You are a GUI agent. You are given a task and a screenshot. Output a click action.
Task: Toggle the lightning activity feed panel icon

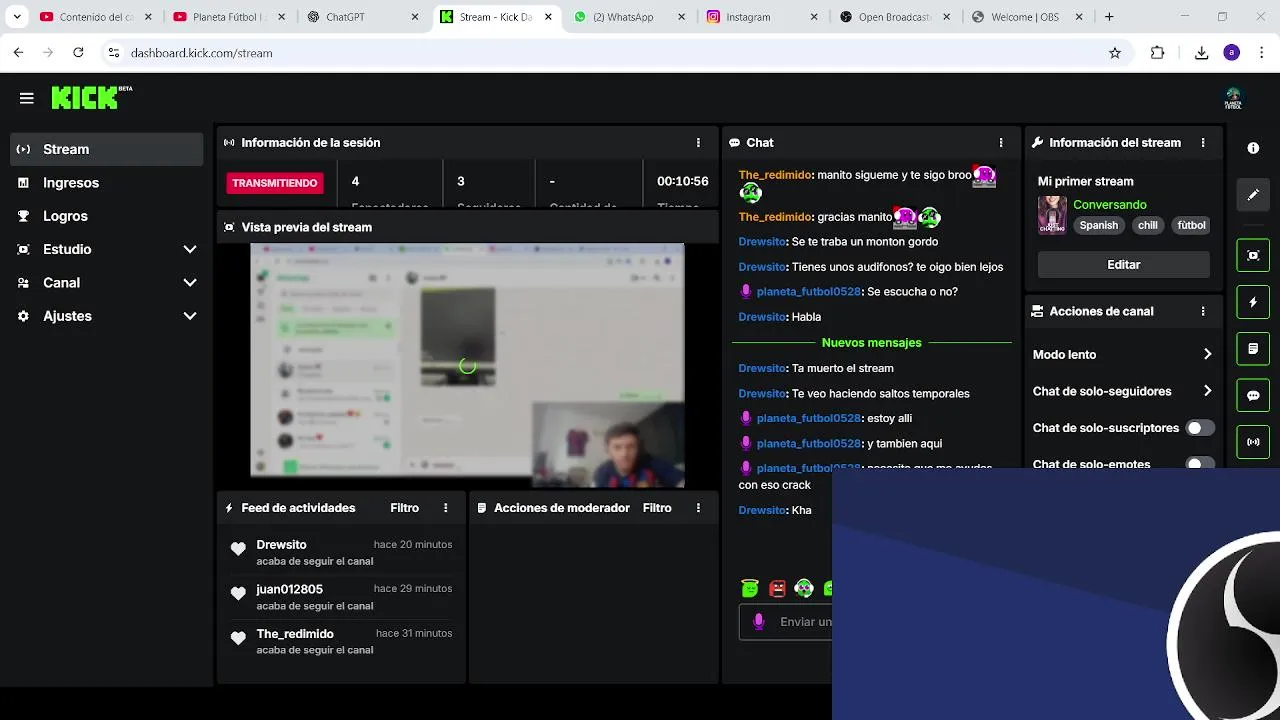pos(1253,302)
